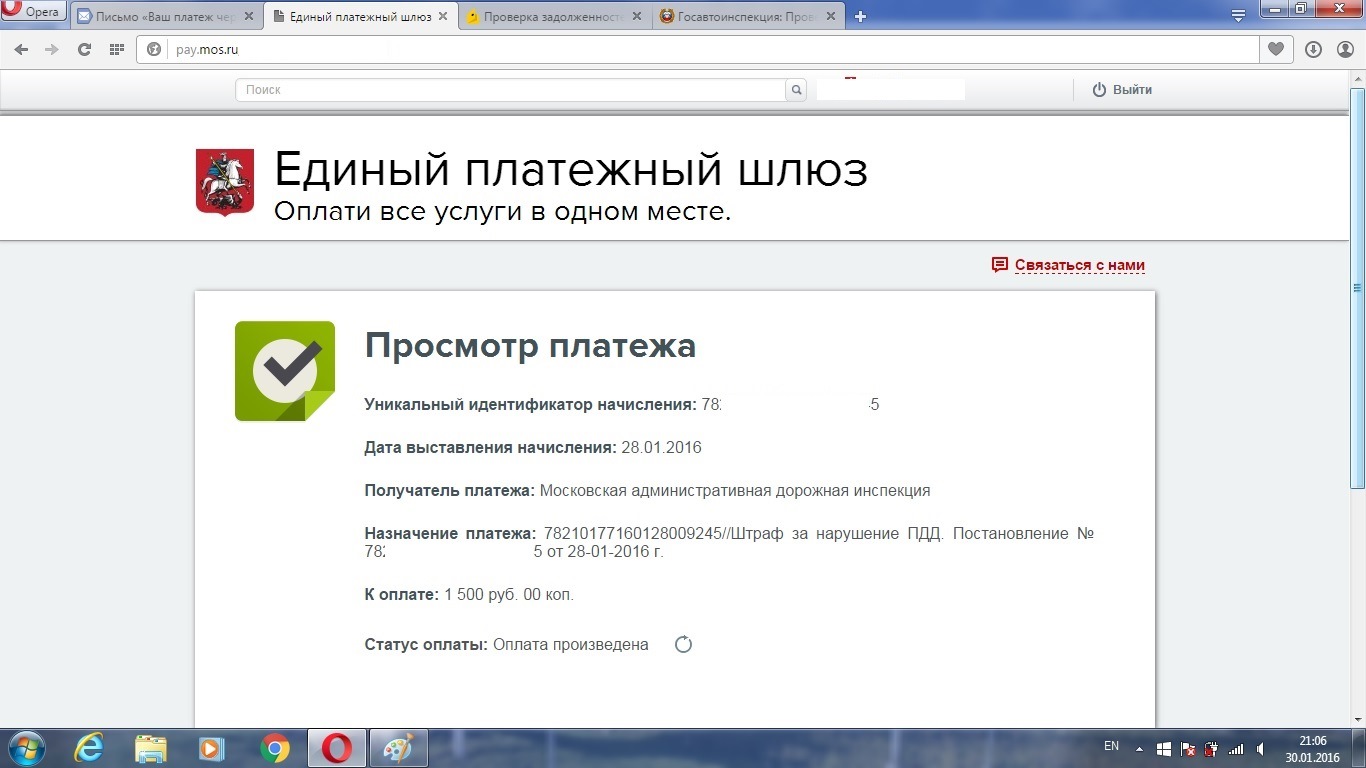
Task: Close the «Письмо «Ваш платеж» tab
Action: tap(248, 17)
